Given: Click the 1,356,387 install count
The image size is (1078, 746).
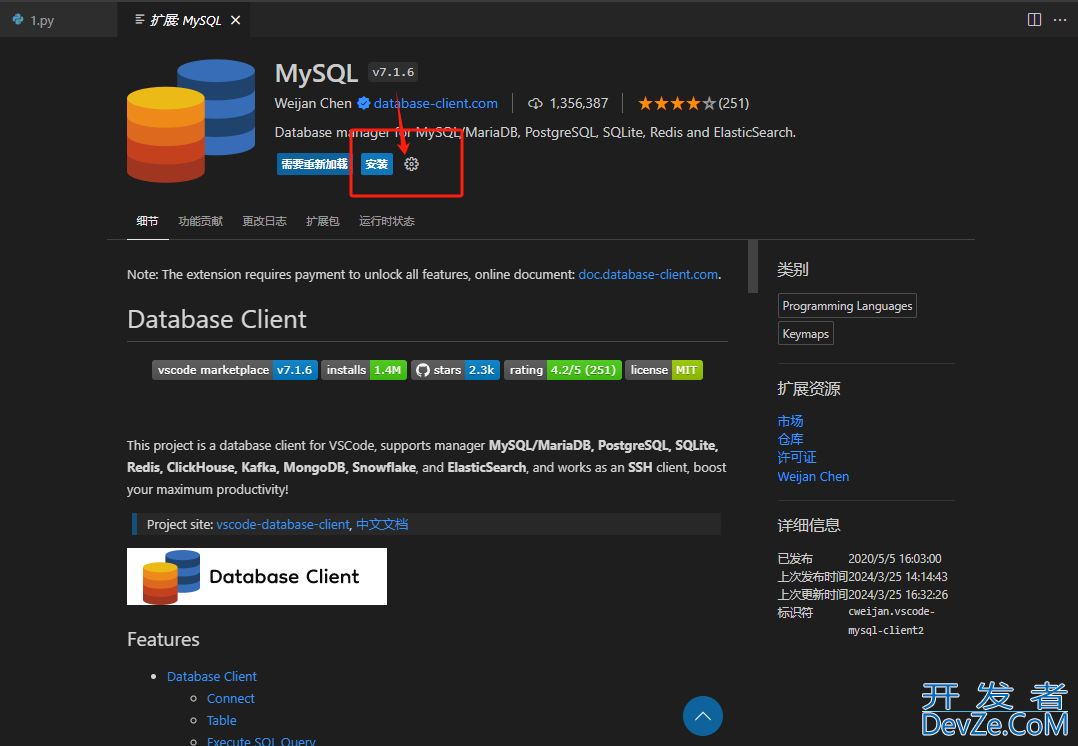Looking at the screenshot, I should pos(579,103).
